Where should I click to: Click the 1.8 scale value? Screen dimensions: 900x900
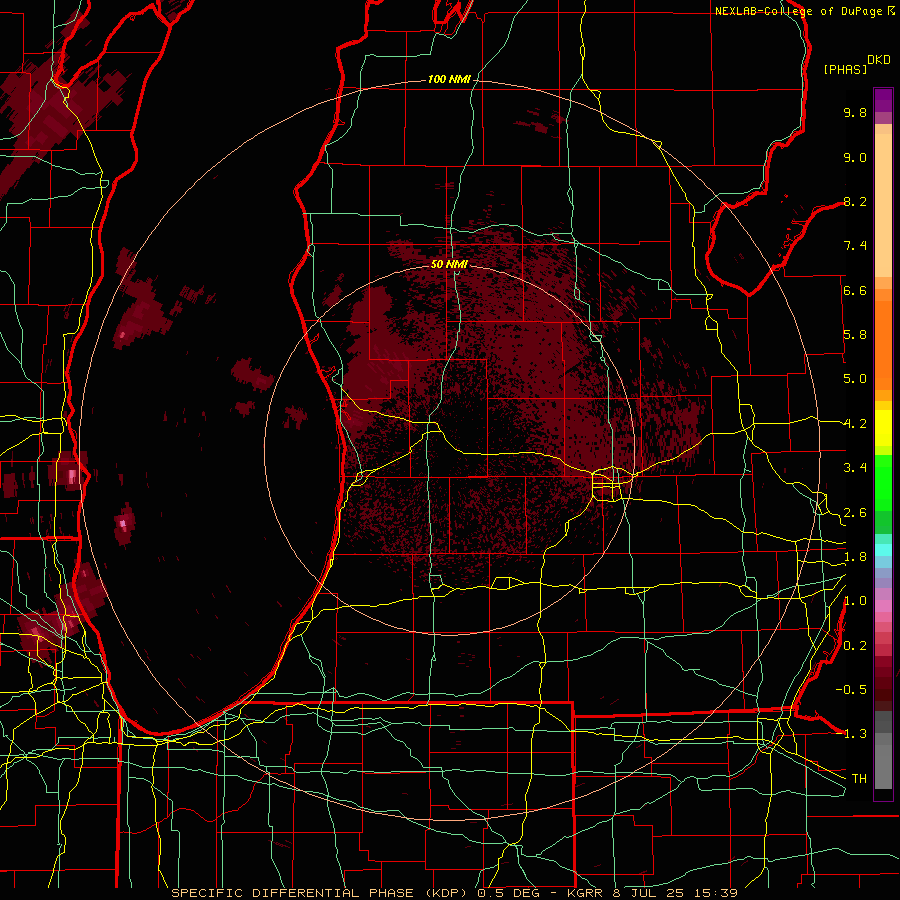855,557
